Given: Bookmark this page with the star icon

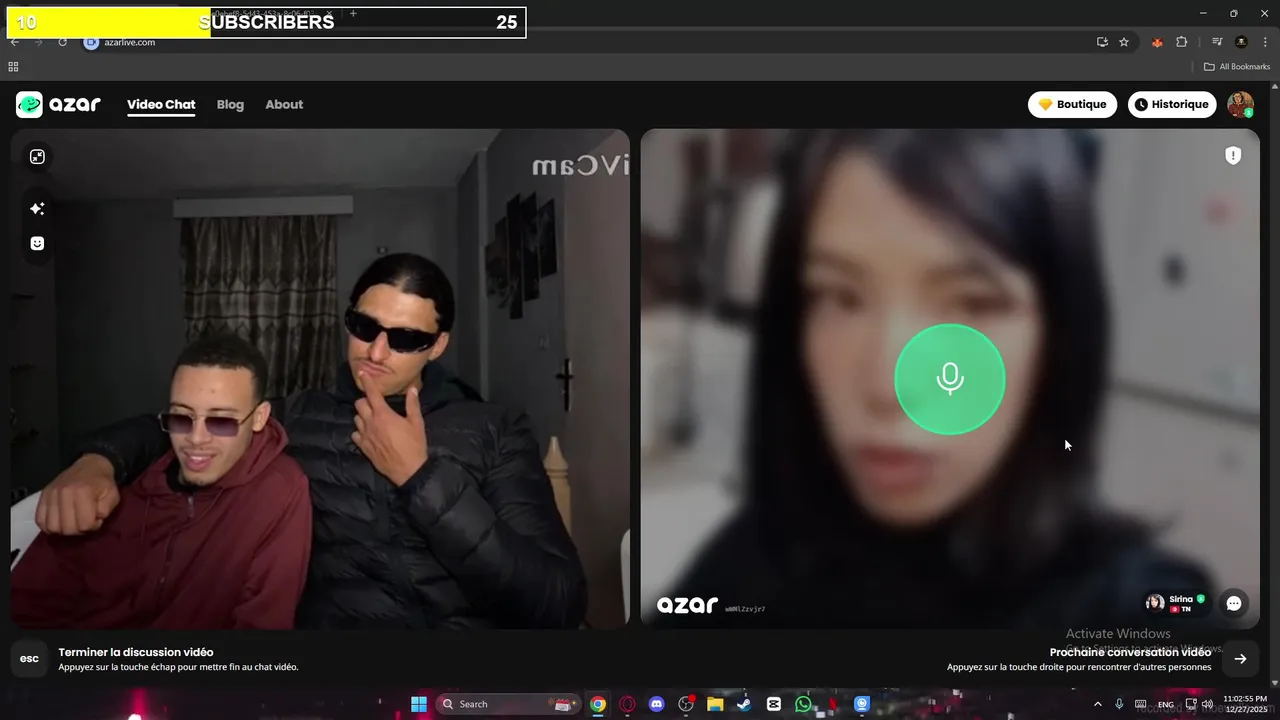Looking at the screenshot, I should click(1124, 42).
